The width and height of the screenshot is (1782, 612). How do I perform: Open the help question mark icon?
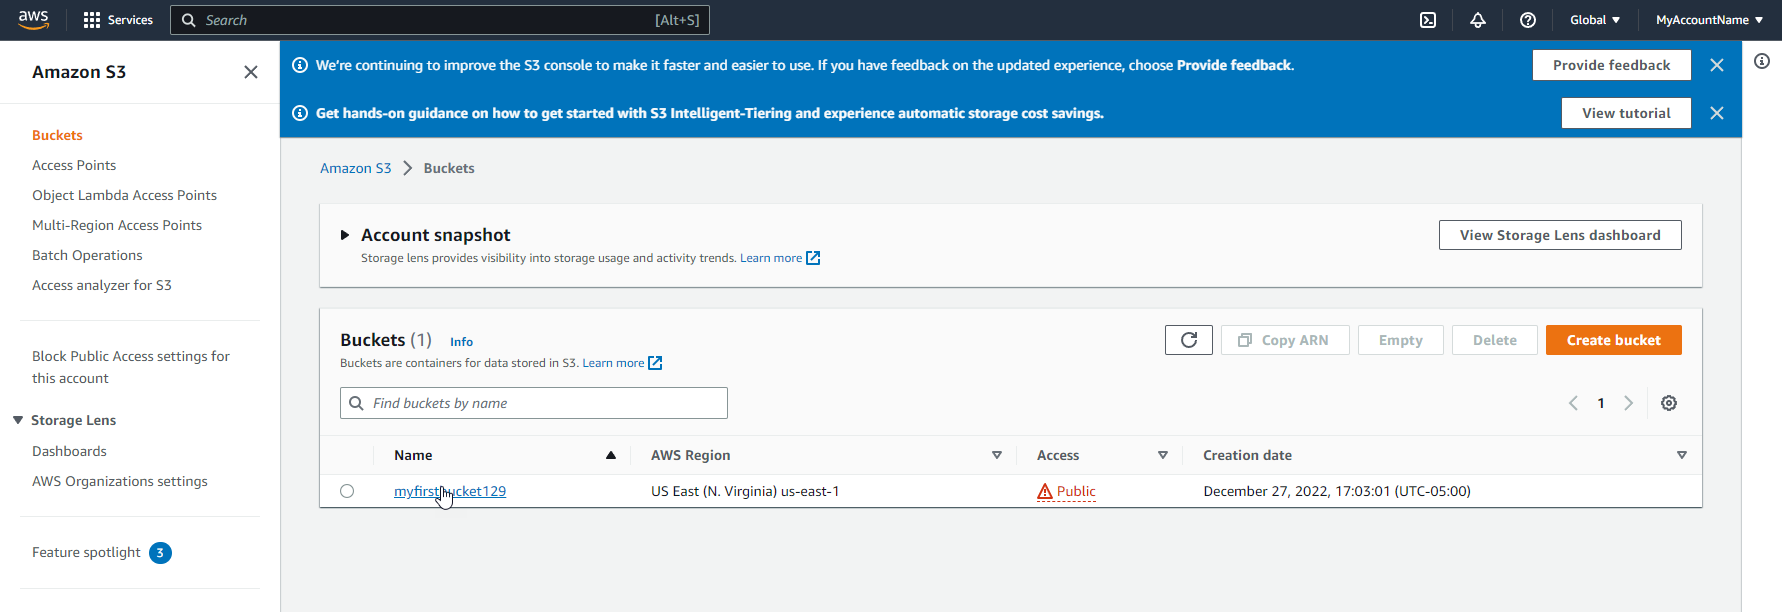(x=1527, y=20)
